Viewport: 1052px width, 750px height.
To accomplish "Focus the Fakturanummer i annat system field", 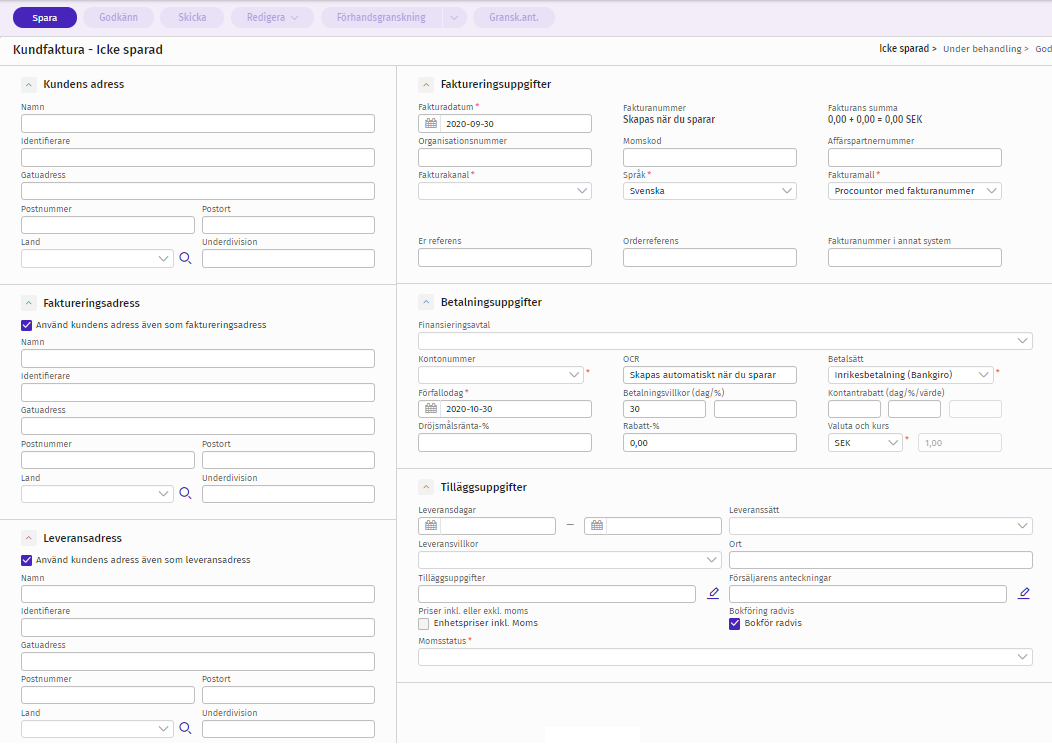I will click(914, 257).
